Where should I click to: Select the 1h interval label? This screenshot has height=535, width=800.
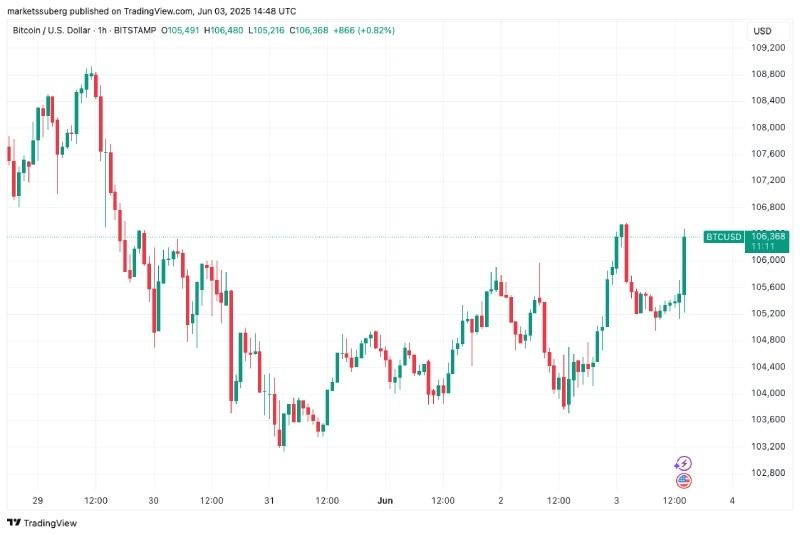[103, 31]
